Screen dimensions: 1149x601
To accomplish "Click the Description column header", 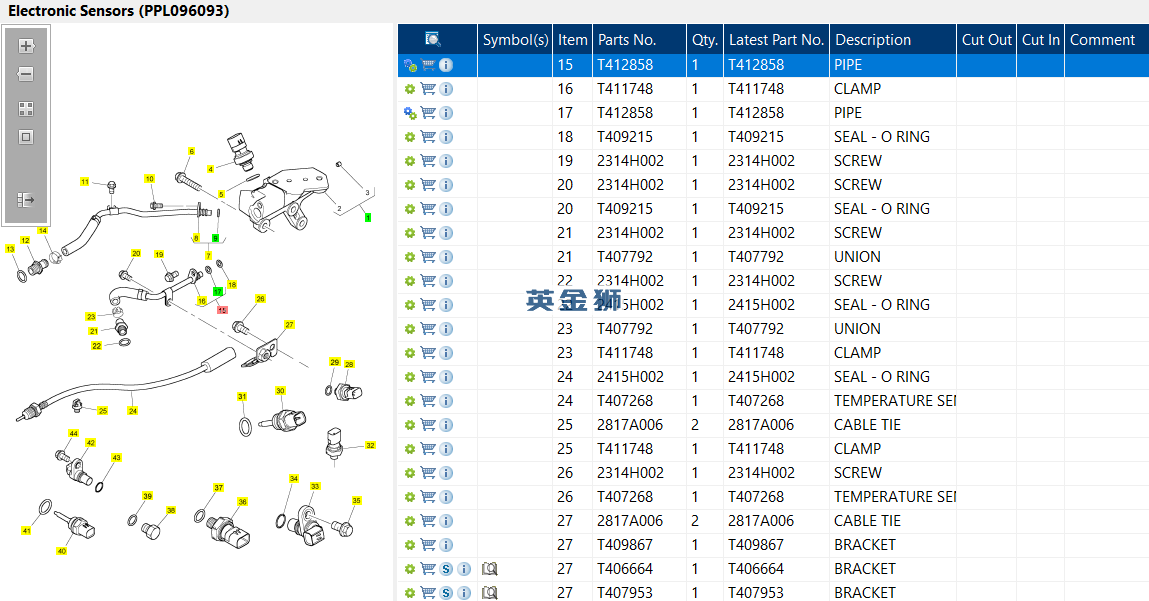I will (893, 40).
